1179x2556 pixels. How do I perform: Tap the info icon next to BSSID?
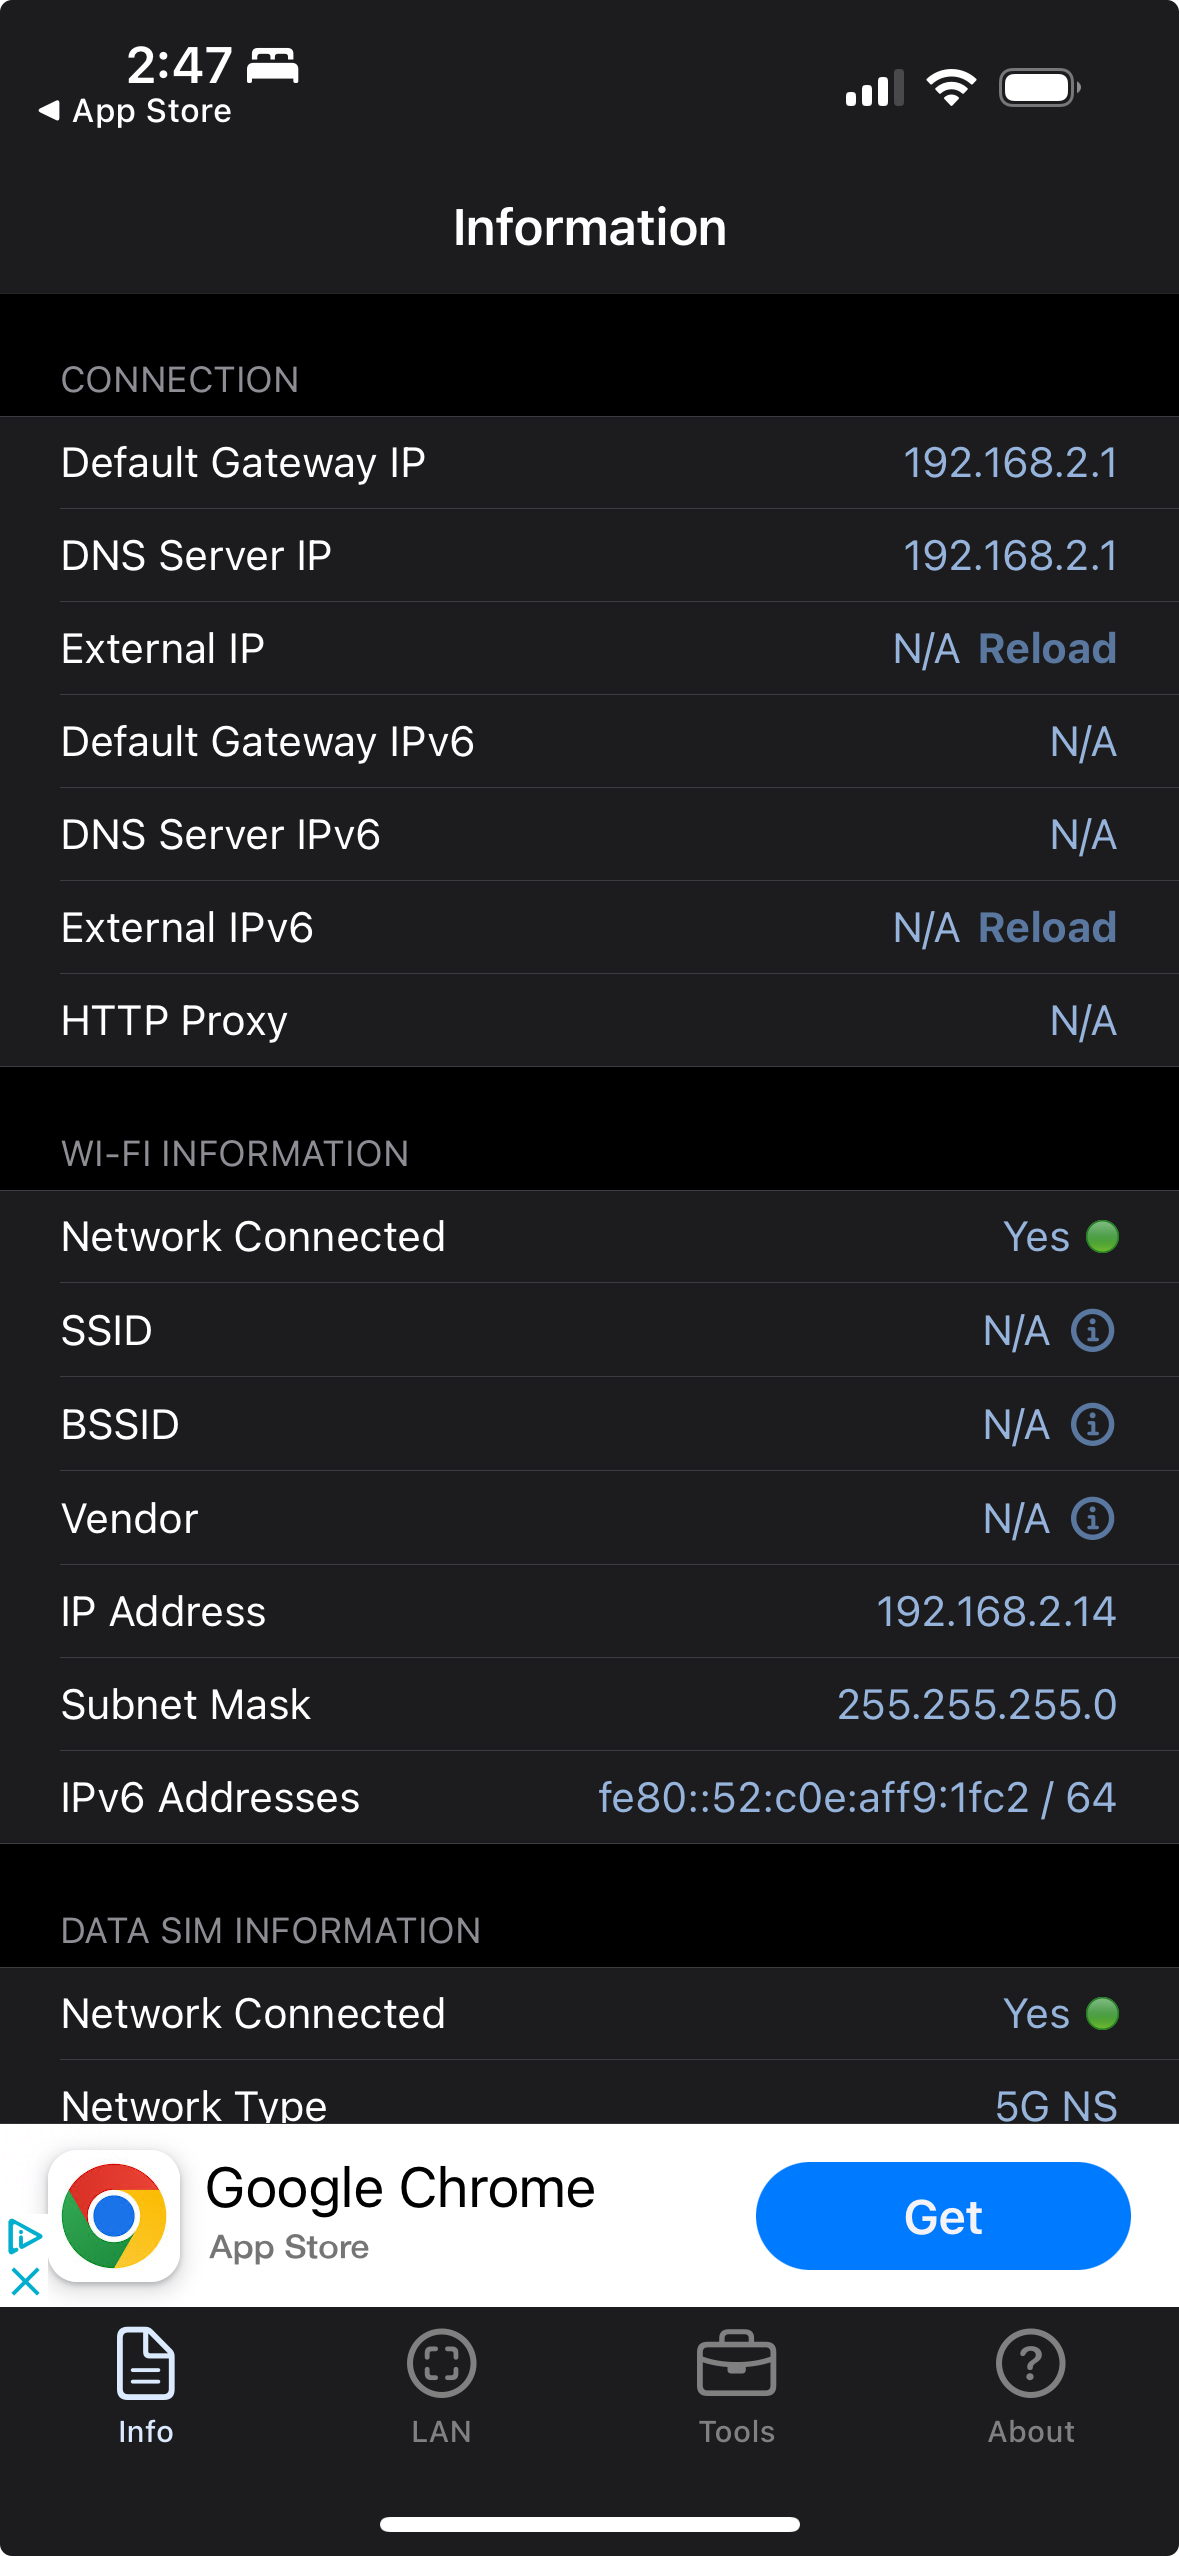(1093, 1424)
